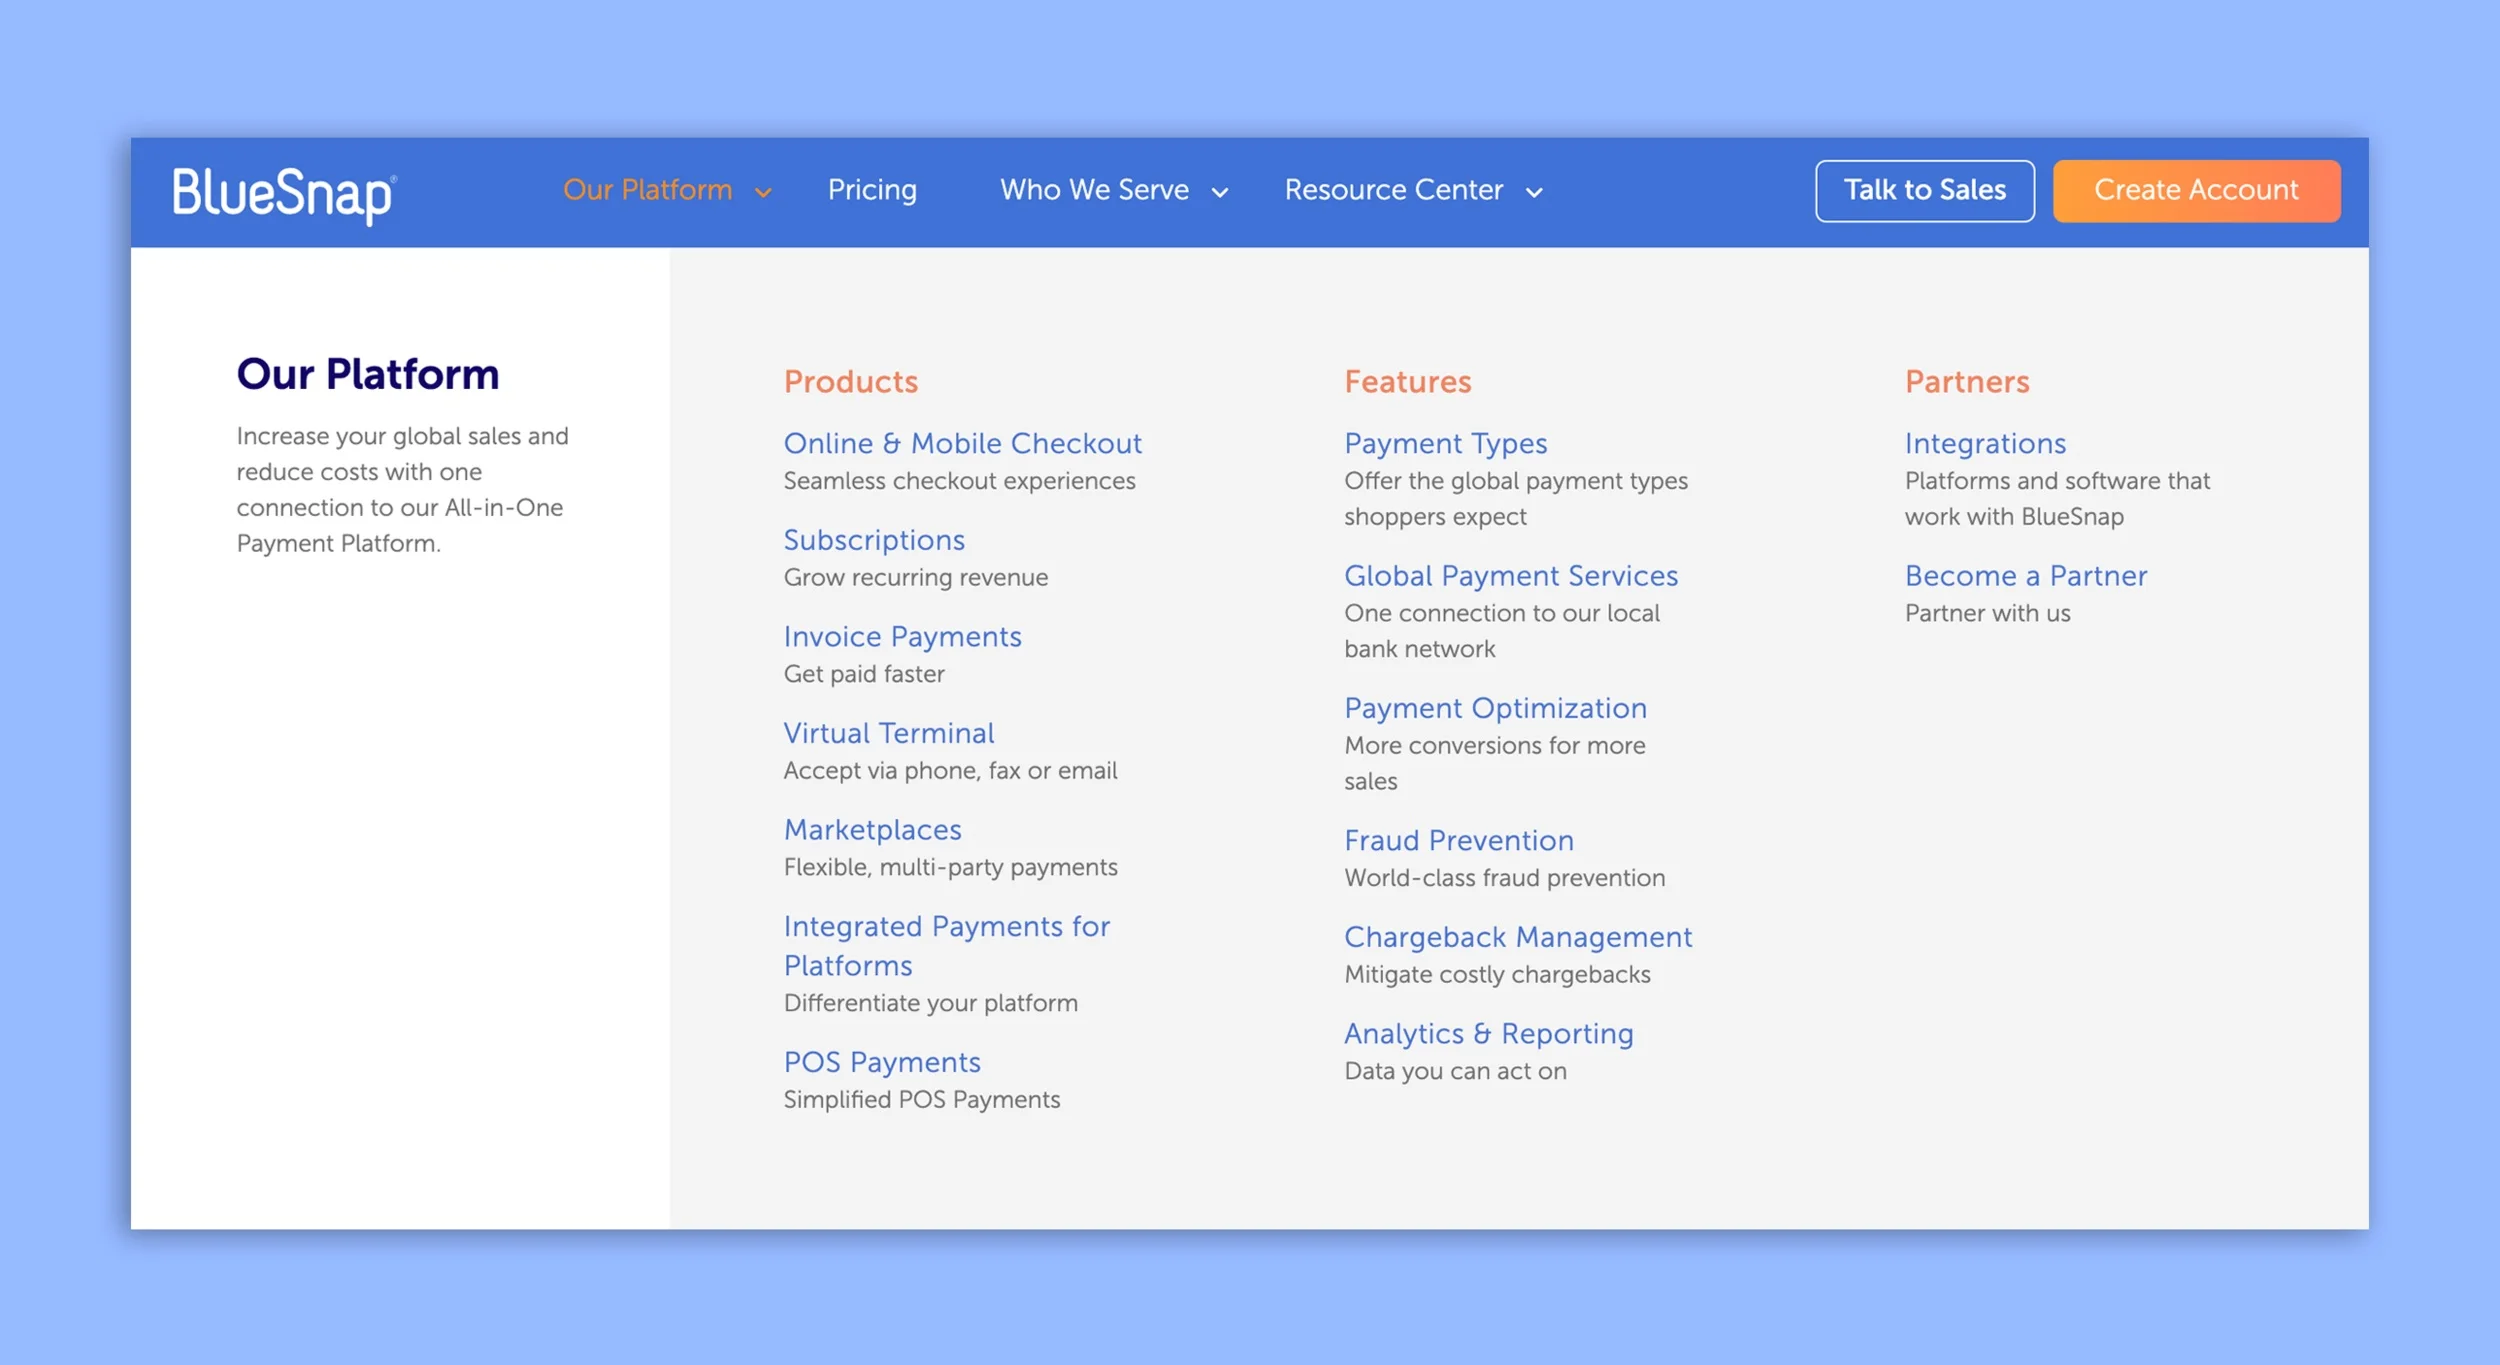Select the POS Payments link
This screenshot has width=2500, height=1365.
point(882,1062)
